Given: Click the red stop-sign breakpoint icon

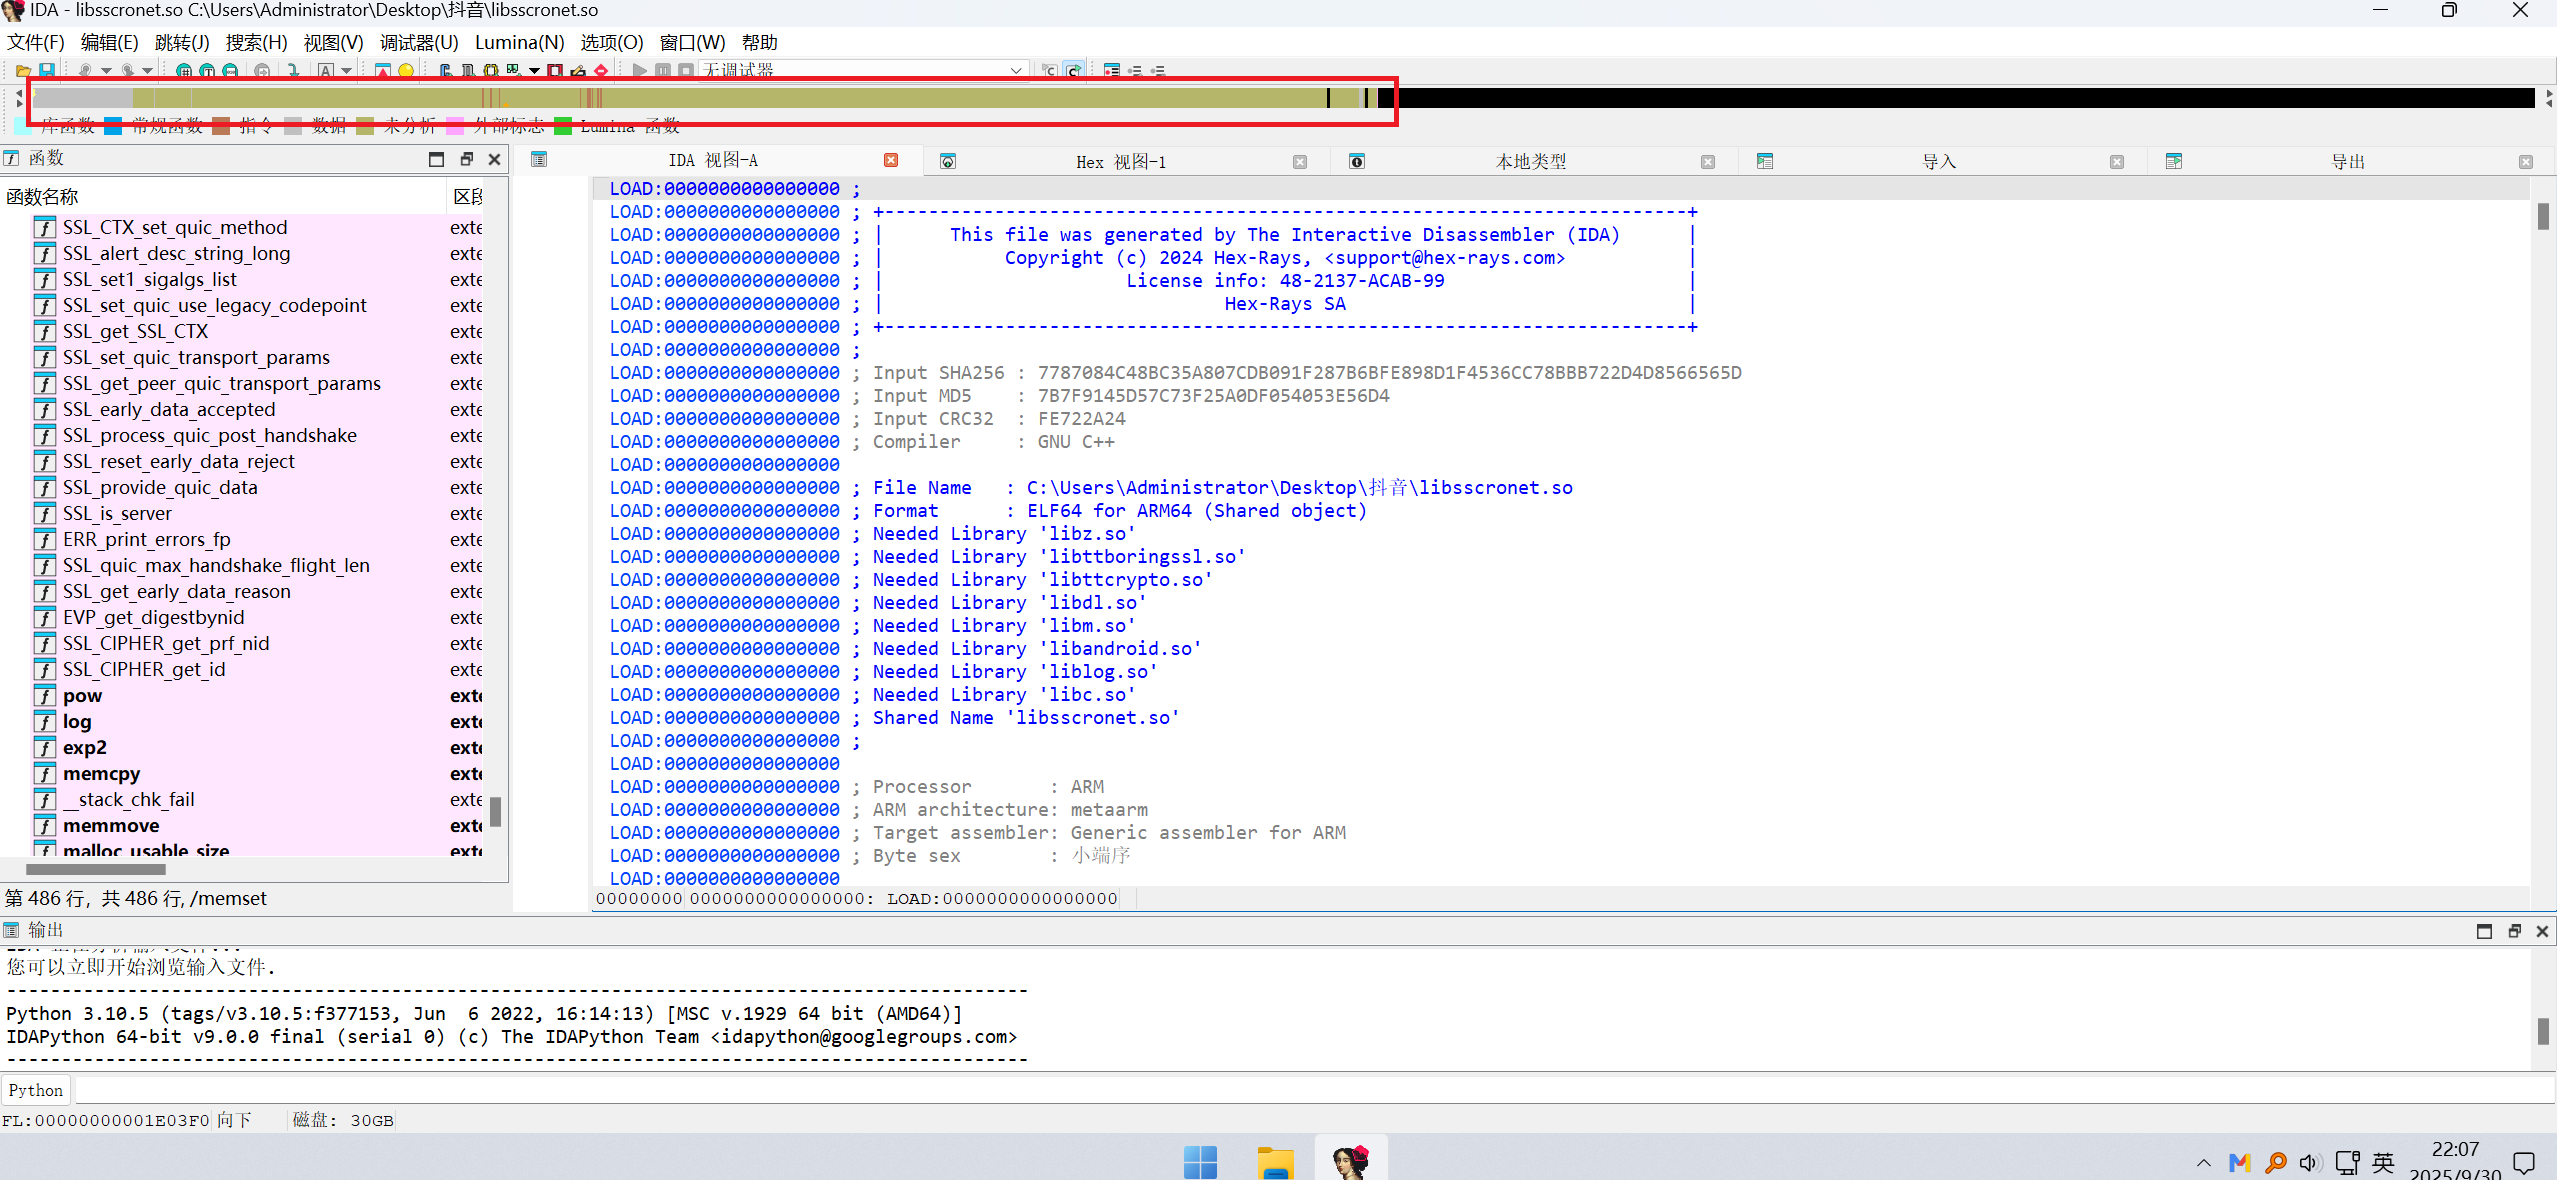Looking at the screenshot, I should click(x=601, y=71).
